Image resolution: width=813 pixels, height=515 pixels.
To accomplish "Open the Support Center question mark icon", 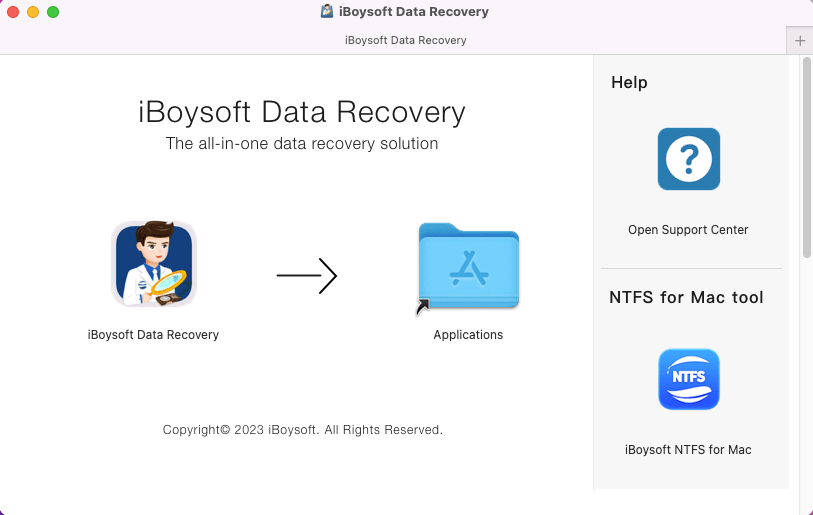I will coord(689,159).
